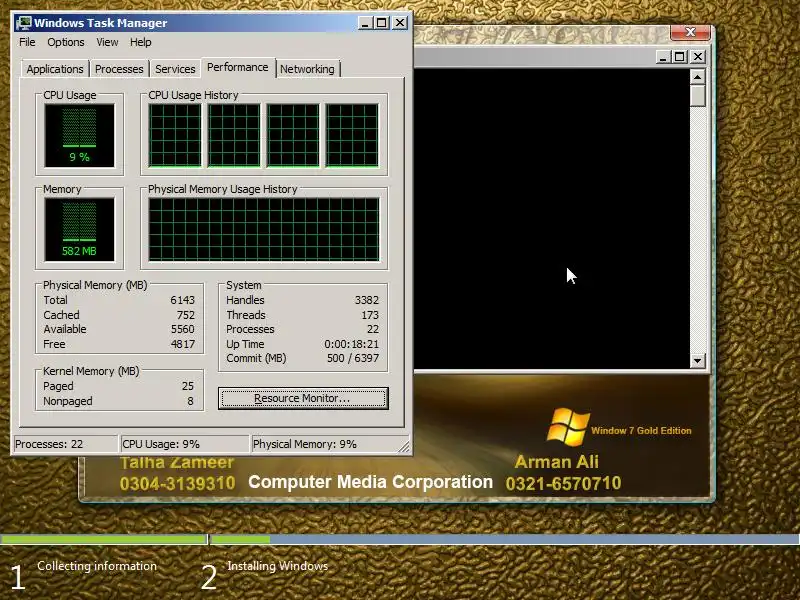
Task: Close the Windows Task Manager window
Action: pos(399,23)
